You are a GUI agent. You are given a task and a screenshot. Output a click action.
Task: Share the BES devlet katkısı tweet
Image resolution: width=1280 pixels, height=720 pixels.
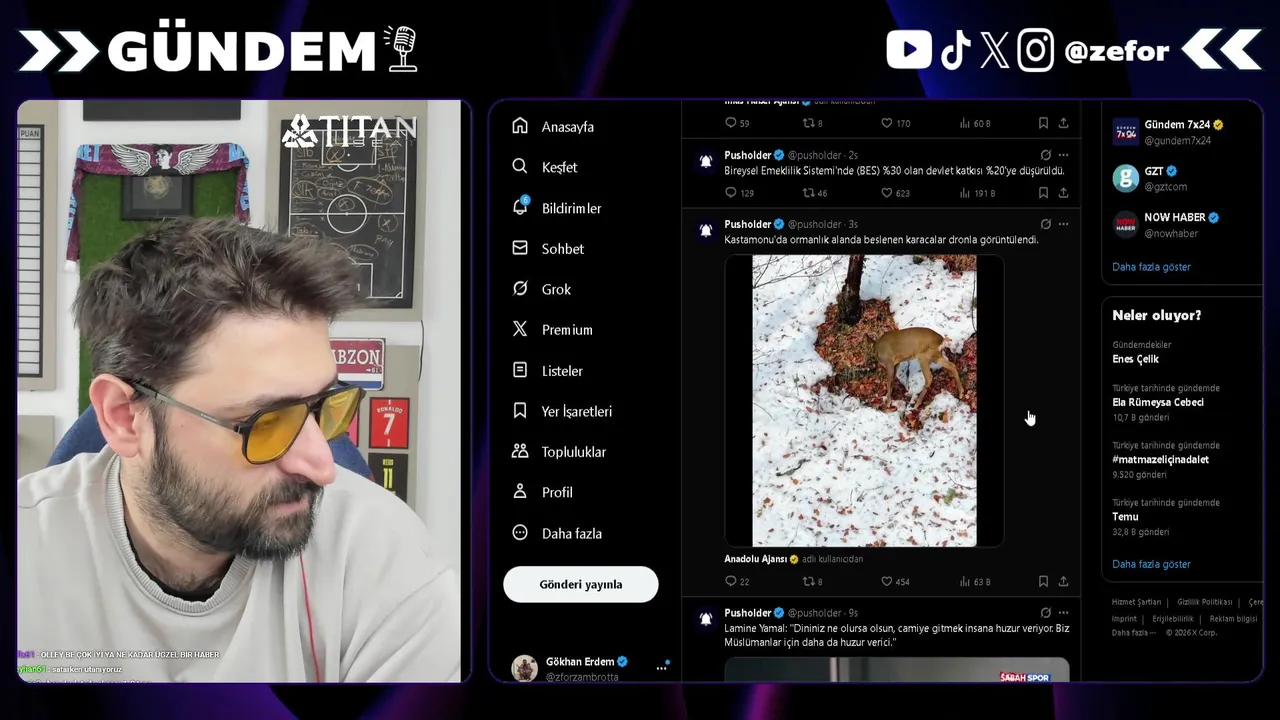point(1063,193)
